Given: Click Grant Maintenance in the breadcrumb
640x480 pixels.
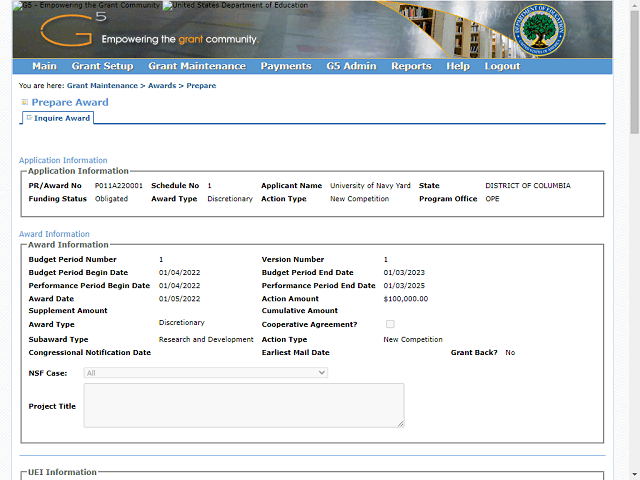Looking at the screenshot, I should point(102,86).
